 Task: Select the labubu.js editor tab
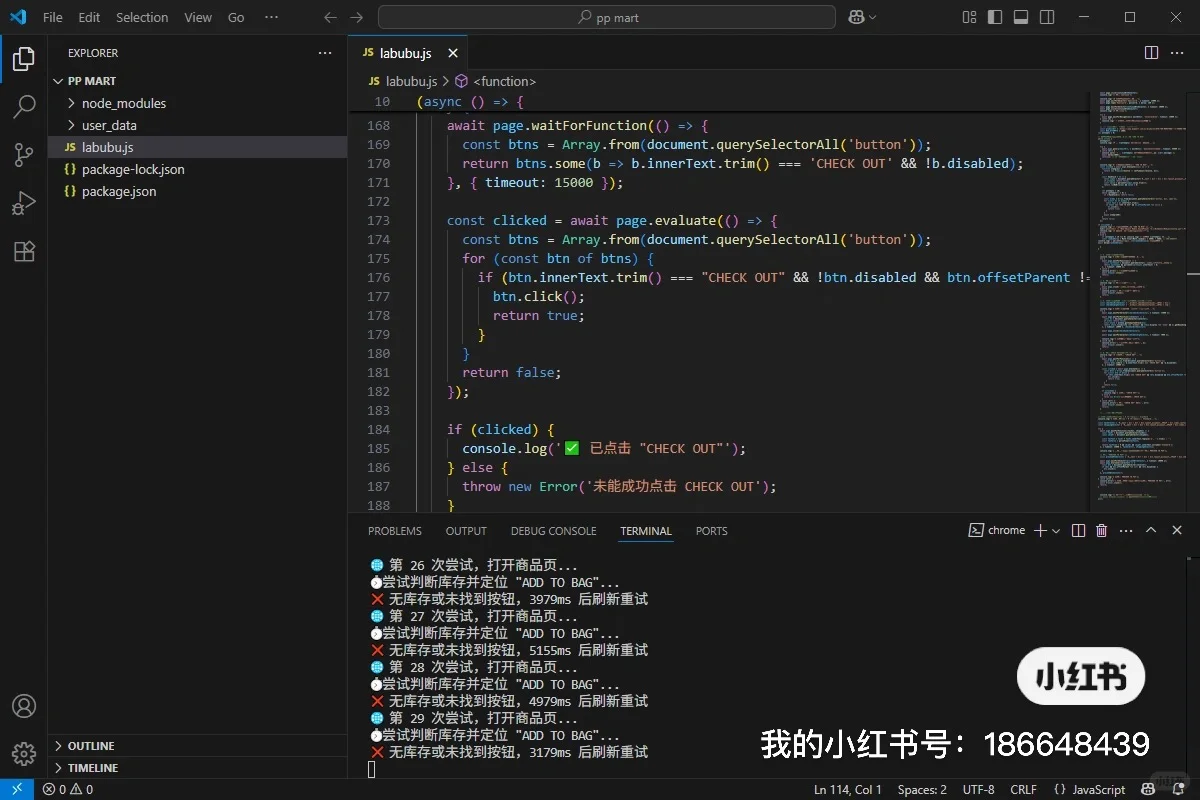(x=408, y=53)
